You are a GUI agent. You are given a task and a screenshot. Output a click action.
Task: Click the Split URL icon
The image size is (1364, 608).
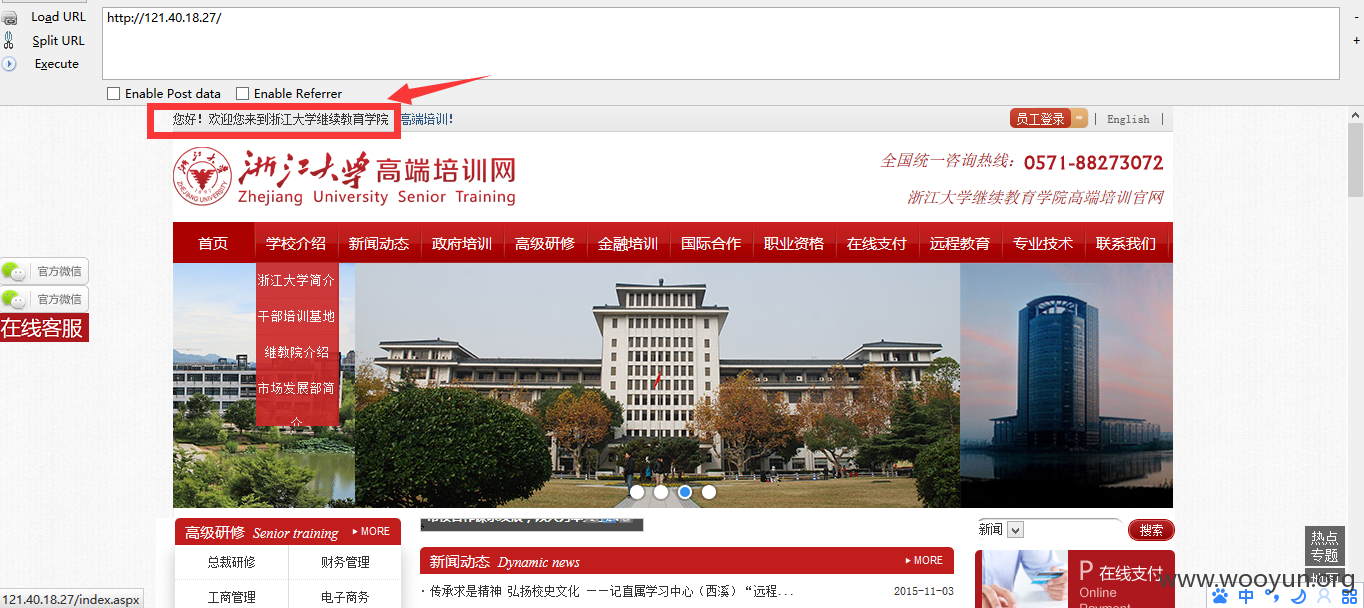pos(9,41)
